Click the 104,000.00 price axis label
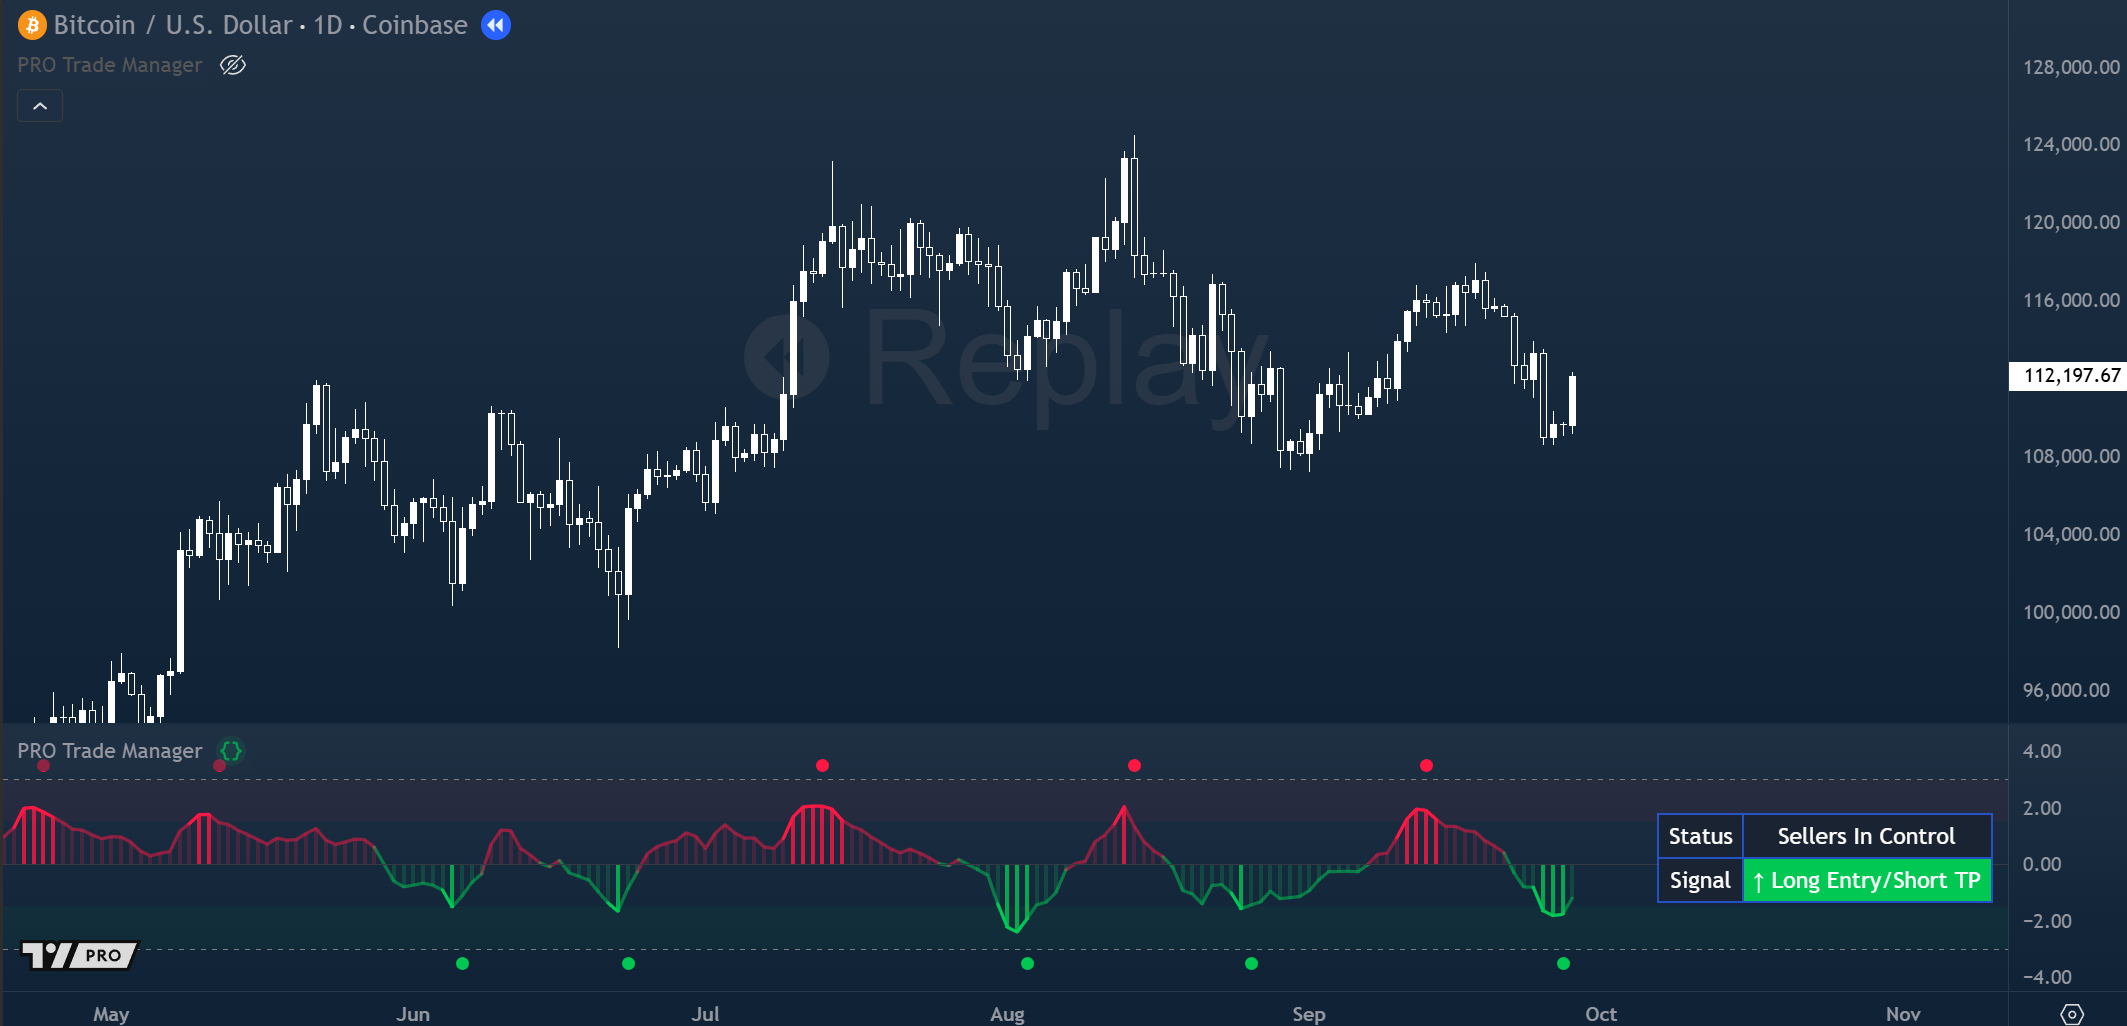Viewport: 2127px width, 1026px height. point(2071,534)
